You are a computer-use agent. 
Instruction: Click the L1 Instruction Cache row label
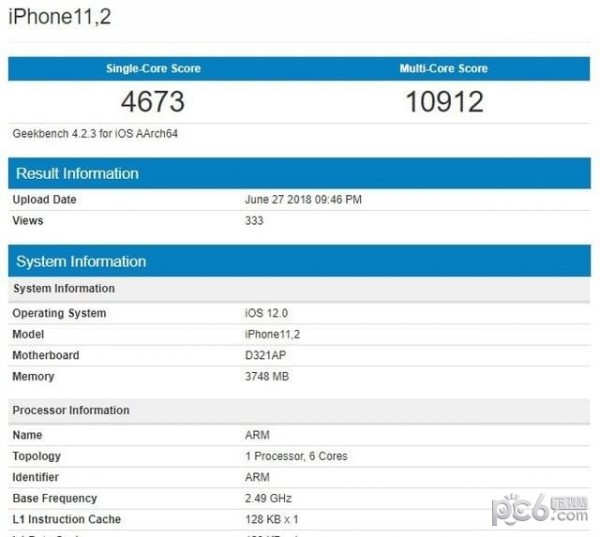point(66,519)
